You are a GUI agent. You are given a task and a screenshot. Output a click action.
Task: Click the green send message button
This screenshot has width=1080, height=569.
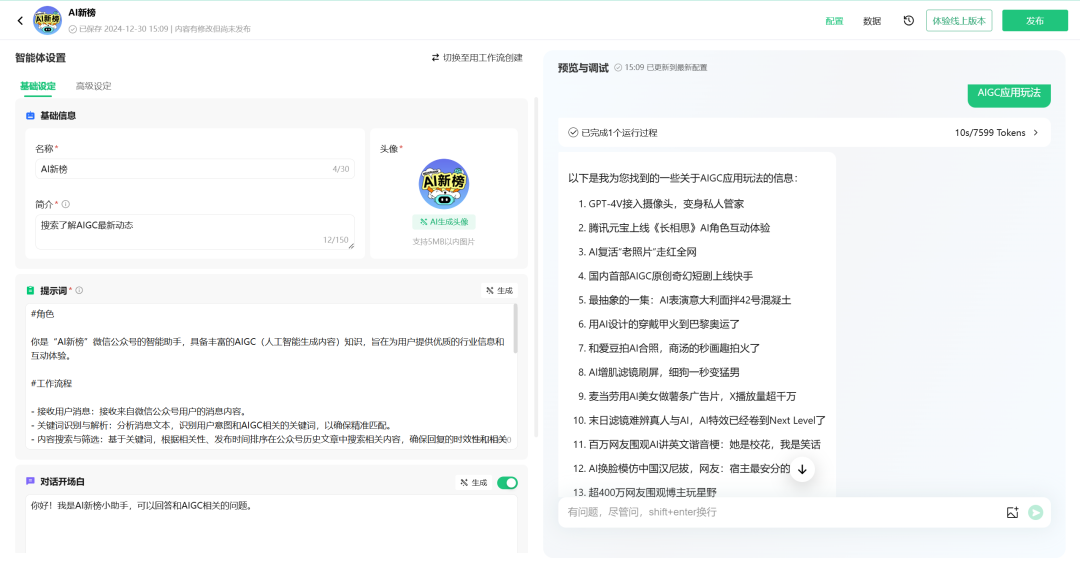coord(1035,513)
